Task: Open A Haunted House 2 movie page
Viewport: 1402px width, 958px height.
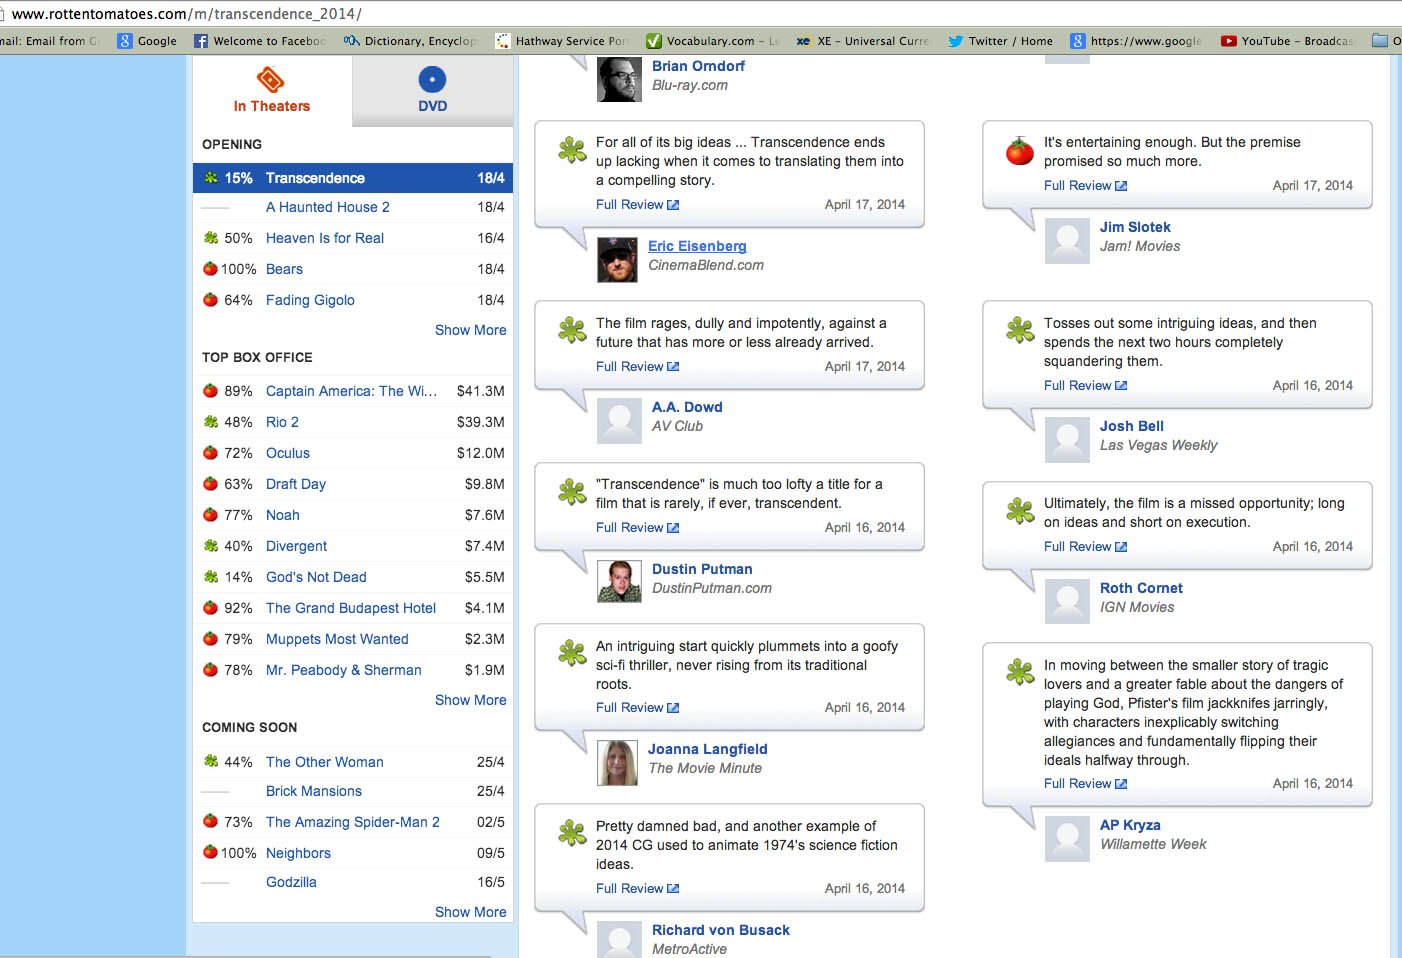Action: (x=328, y=207)
